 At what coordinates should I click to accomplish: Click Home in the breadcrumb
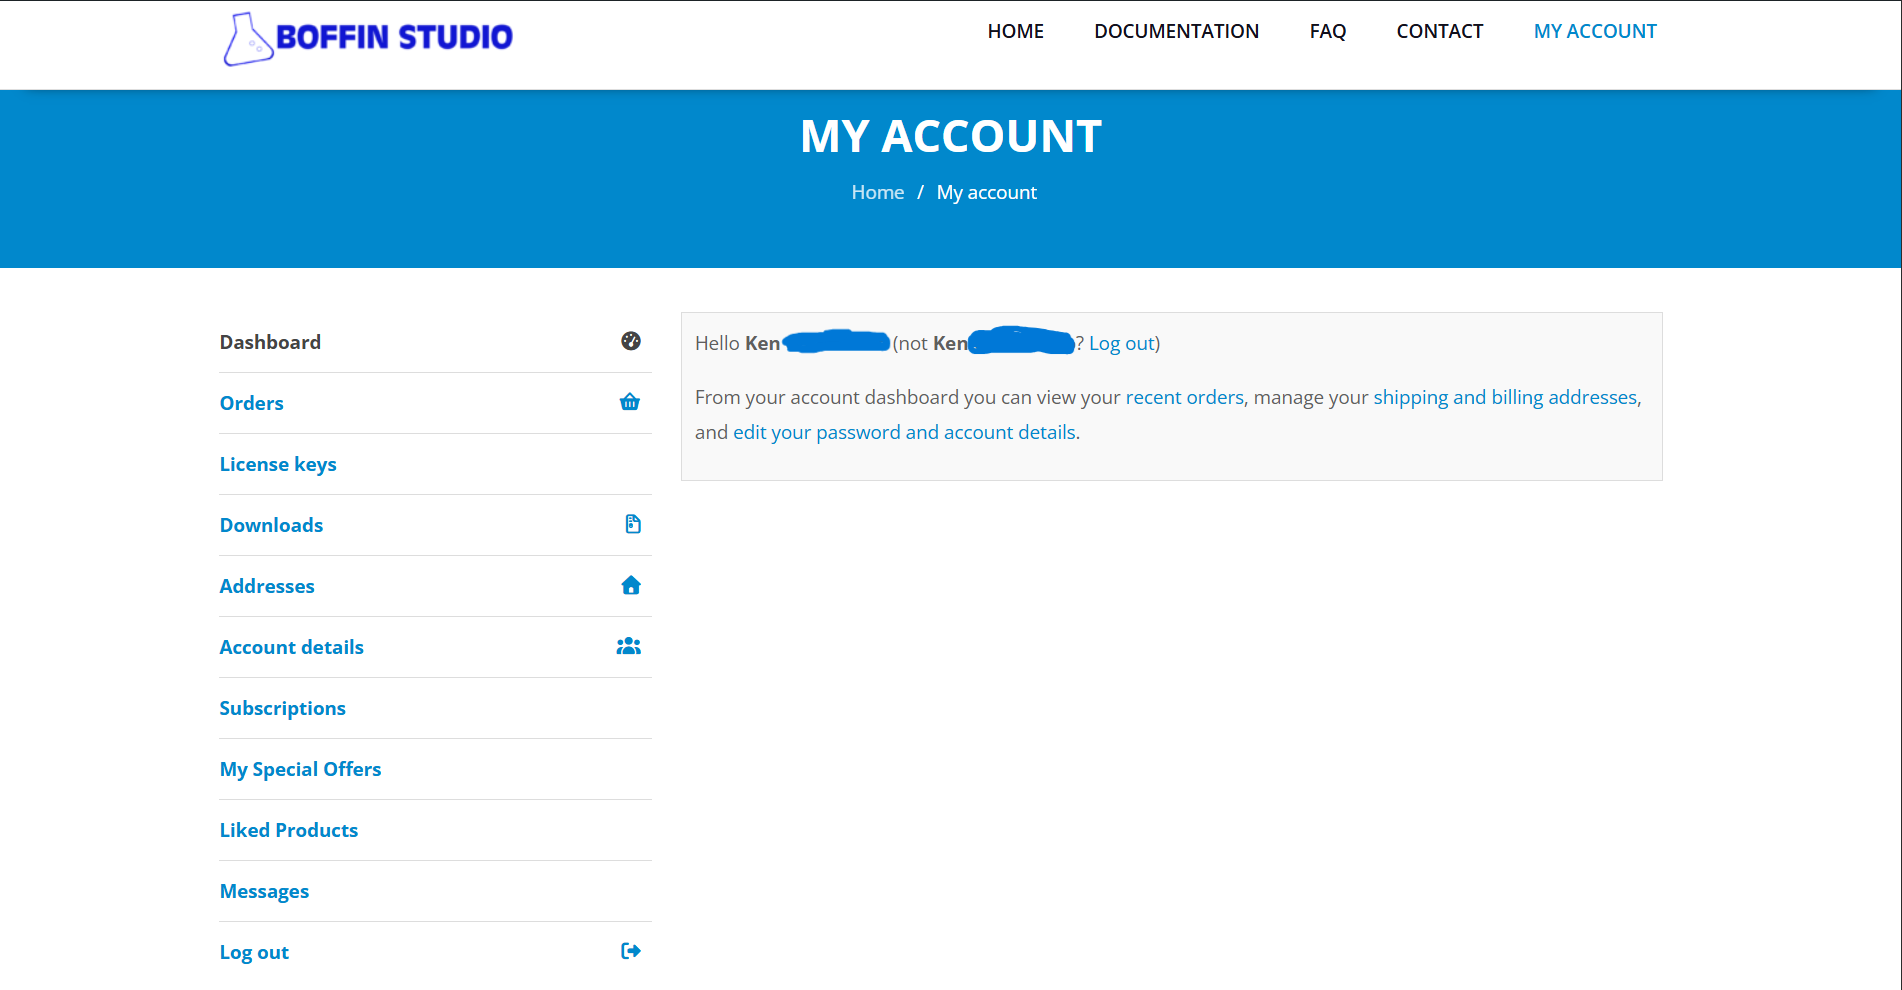tap(877, 192)
